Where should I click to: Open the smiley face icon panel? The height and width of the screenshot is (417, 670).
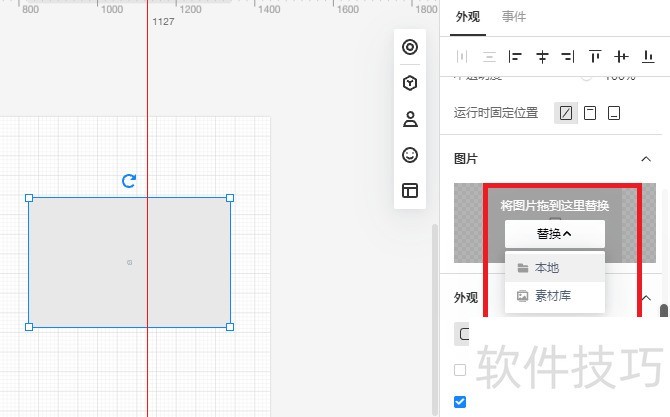tap(410, 155)
